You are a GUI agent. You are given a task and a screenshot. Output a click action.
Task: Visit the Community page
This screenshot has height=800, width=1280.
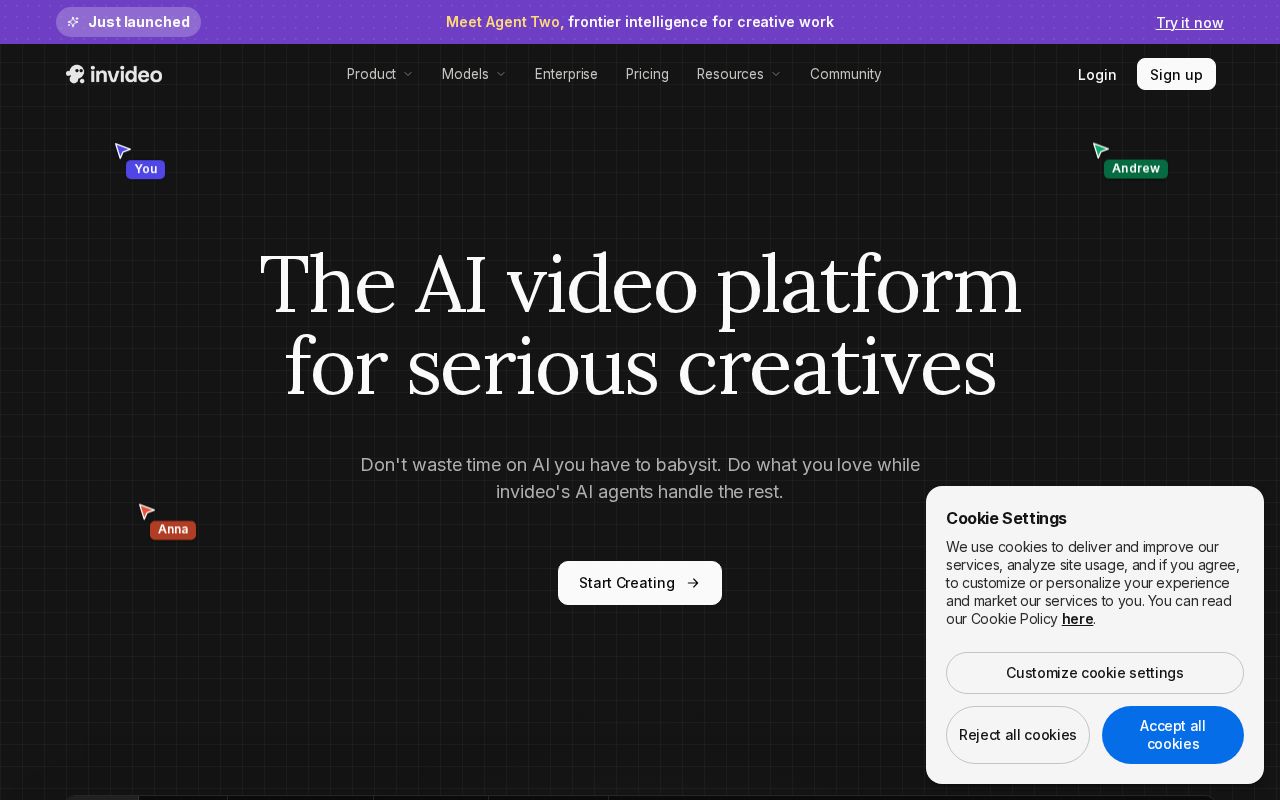pos(846,74)
